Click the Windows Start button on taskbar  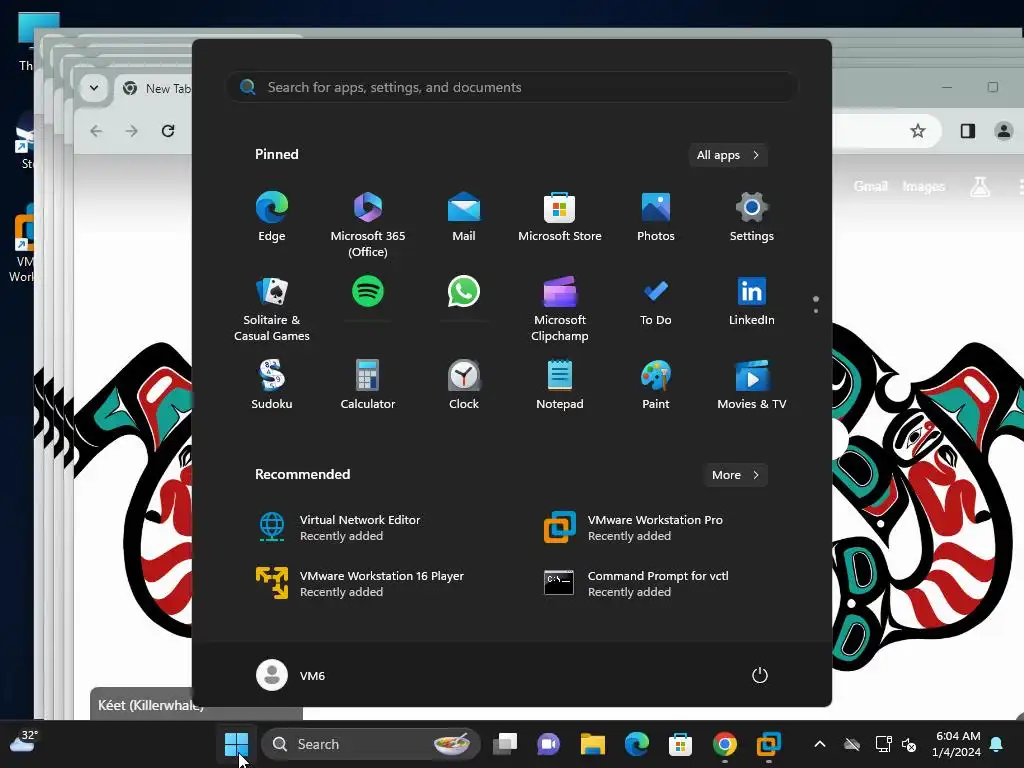pyautogui.click(x=236, y=744)
